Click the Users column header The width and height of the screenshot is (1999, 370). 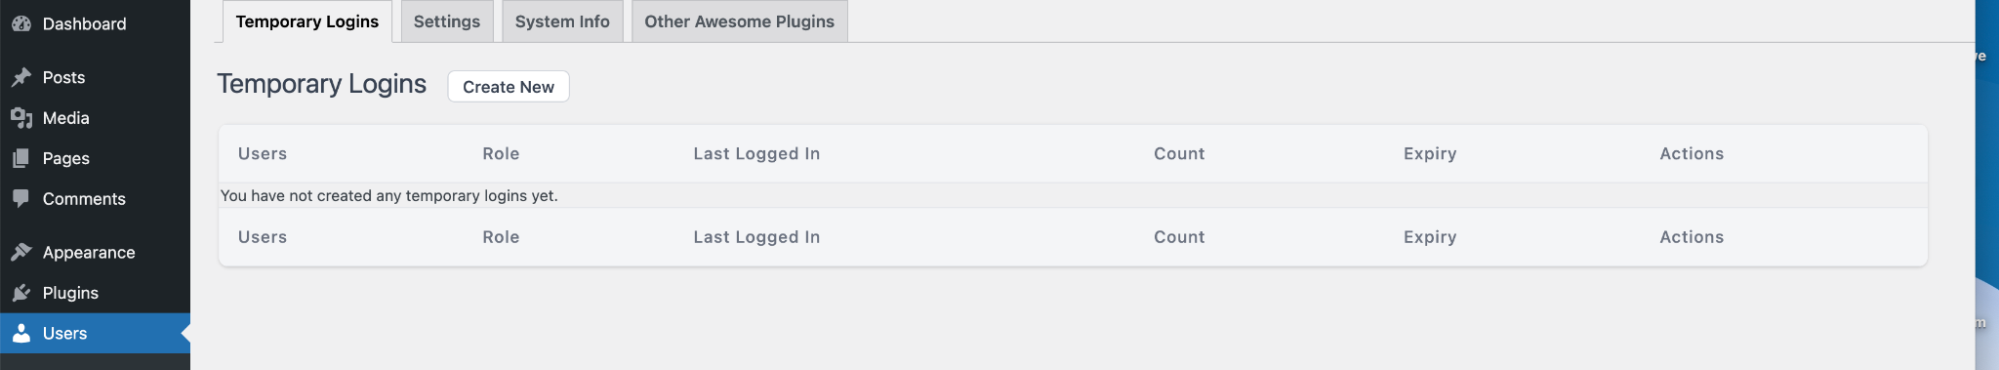tap(262, 154)
